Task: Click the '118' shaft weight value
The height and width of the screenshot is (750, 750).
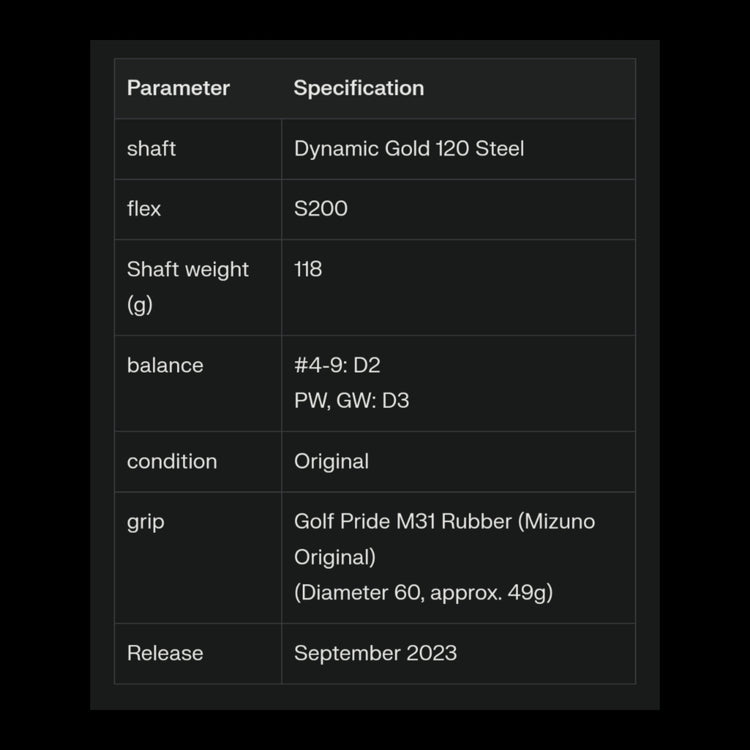Action: coord(308,269)
